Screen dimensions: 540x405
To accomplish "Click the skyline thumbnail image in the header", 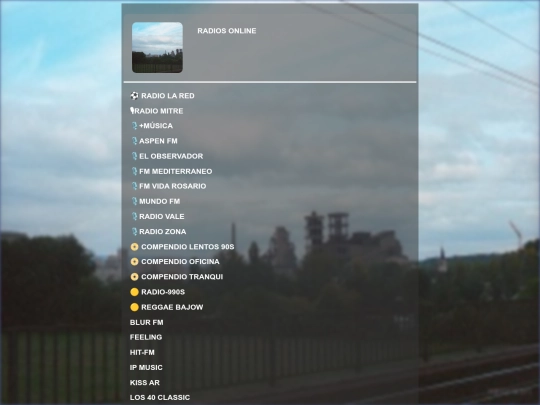I will coord(157,48).
